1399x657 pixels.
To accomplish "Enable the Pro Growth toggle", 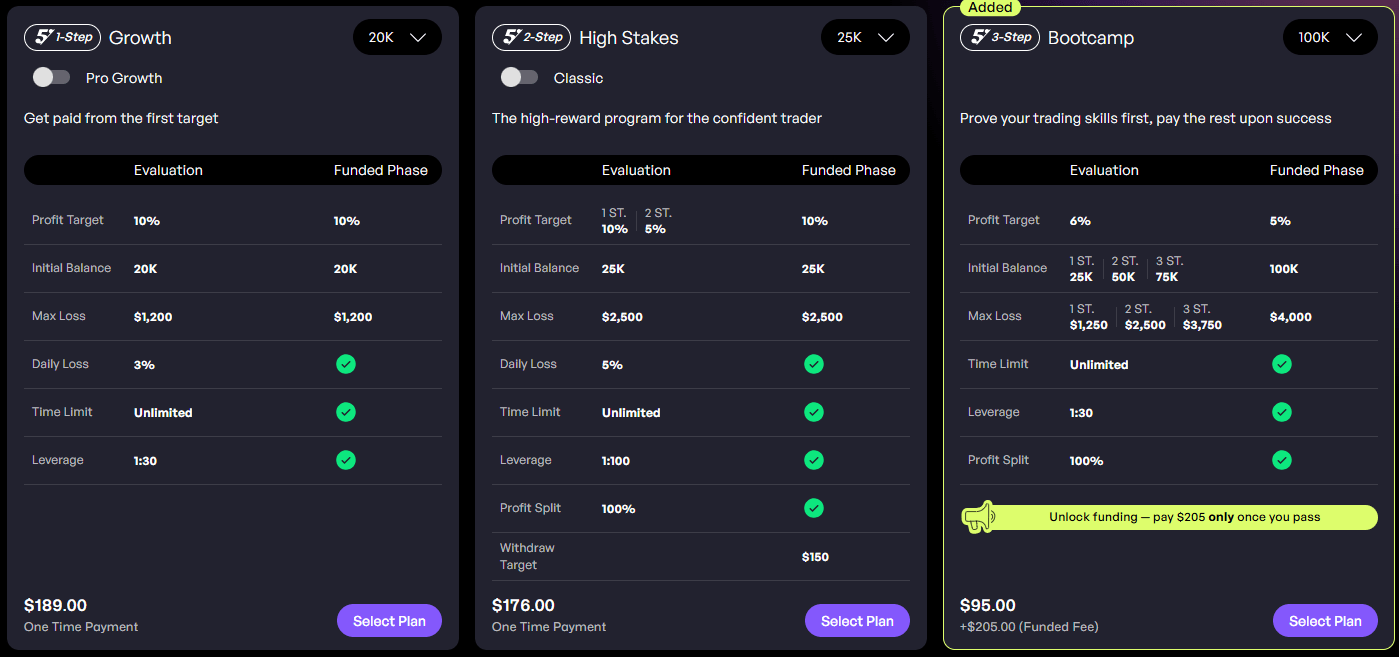I will tap(52, 77).
